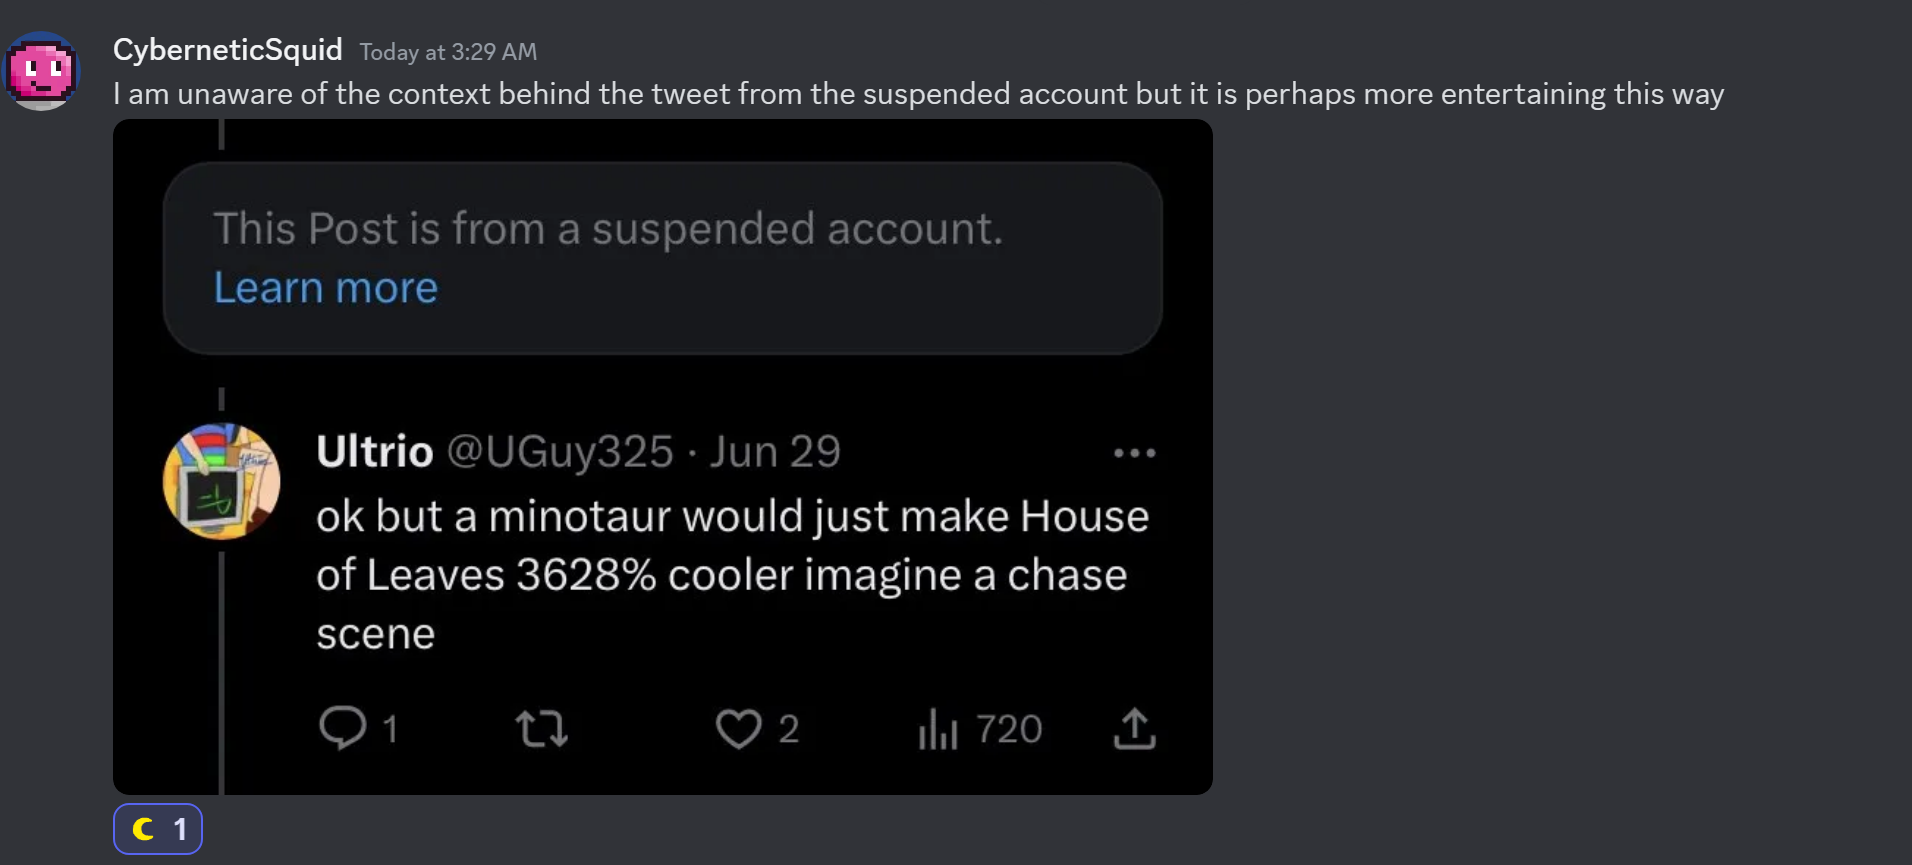Click the minotaur House of Leaves tweet text

pyautogui.click(x=731, y=575)
